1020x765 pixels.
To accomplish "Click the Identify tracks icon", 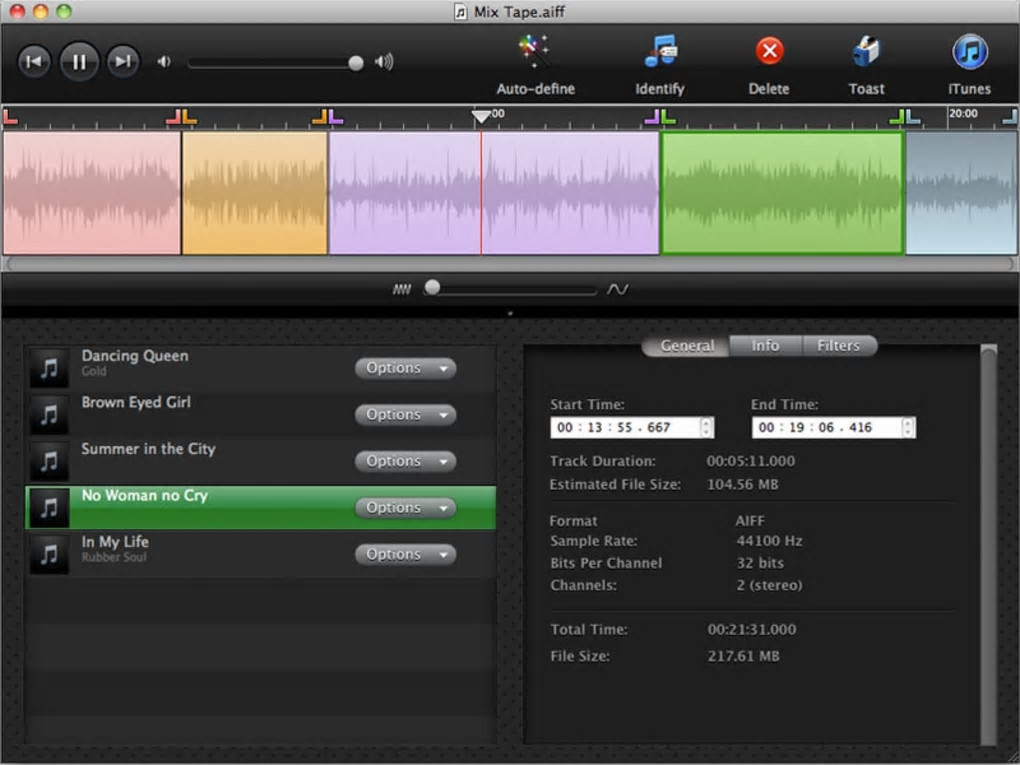I will tap(660, 52).
